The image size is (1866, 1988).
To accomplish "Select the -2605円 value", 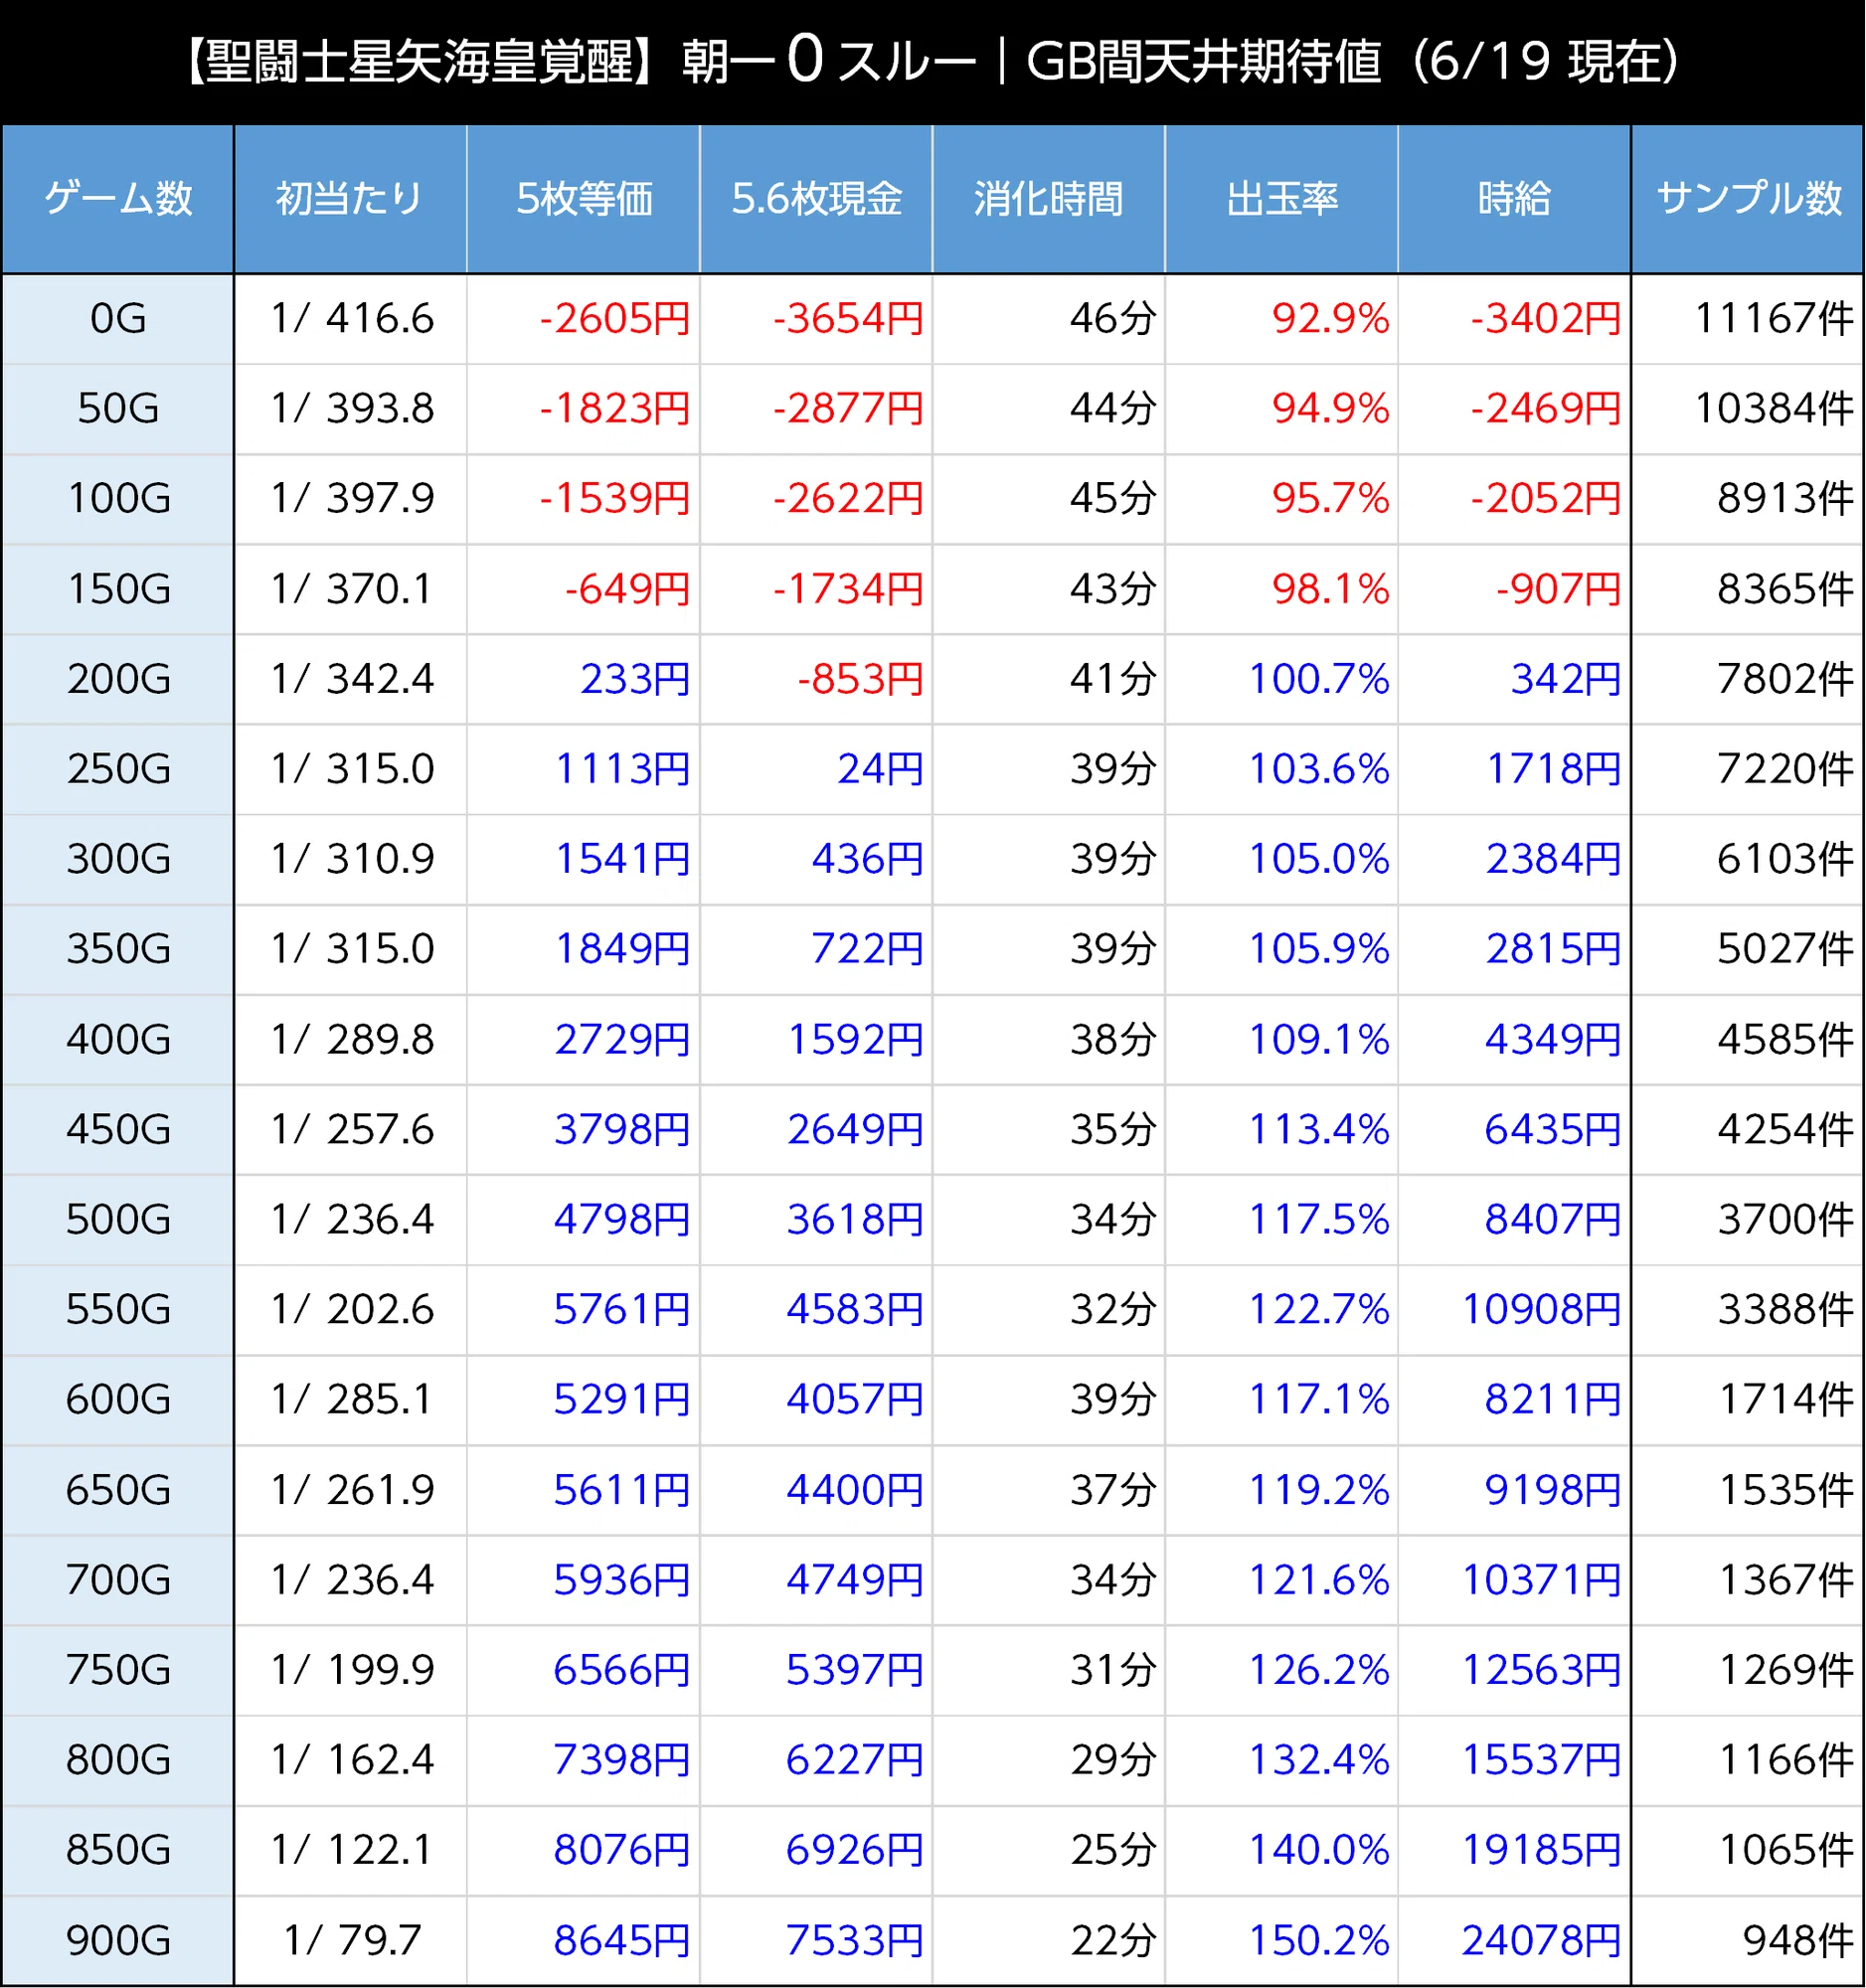I will pos(615,319).
